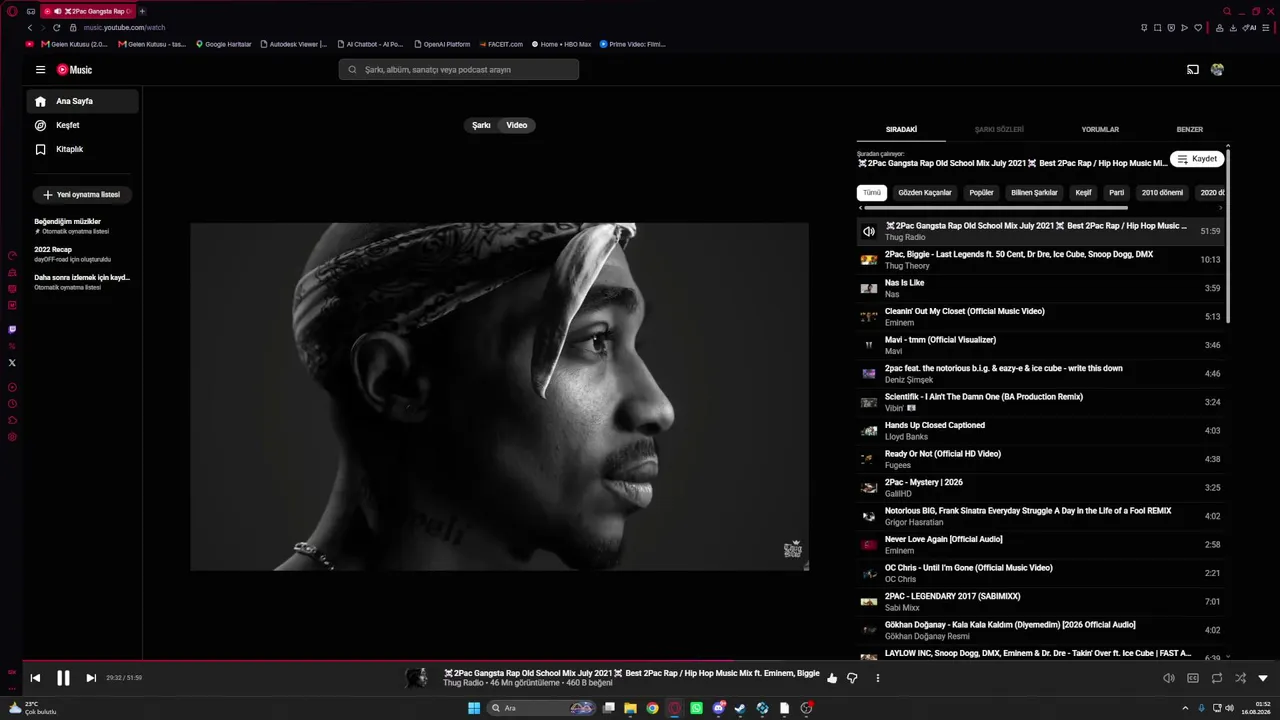Save the queue with the Kaydet button
Viewport: 1280px width, 720px height.
1197,159
